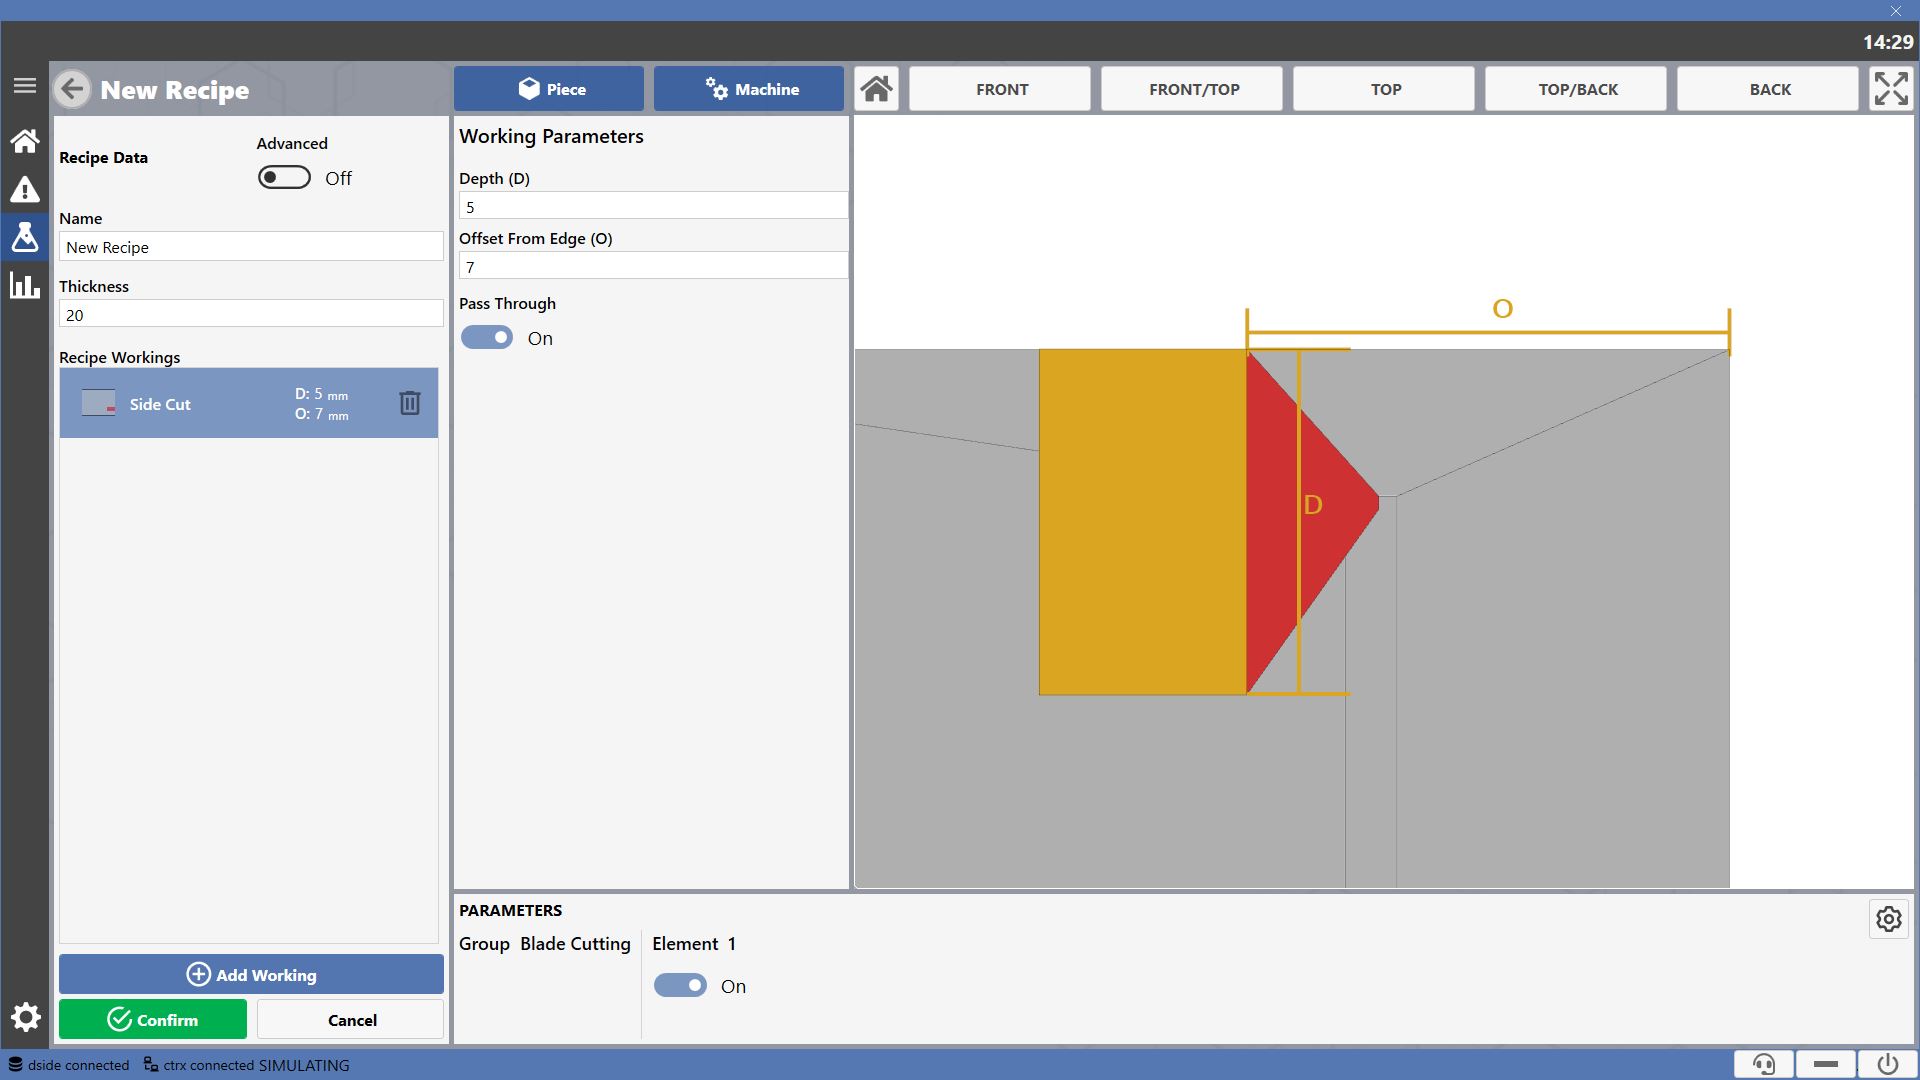The image size is (1920, 1080).
Task: Click the Add Working button
Action: coord(251,974)
